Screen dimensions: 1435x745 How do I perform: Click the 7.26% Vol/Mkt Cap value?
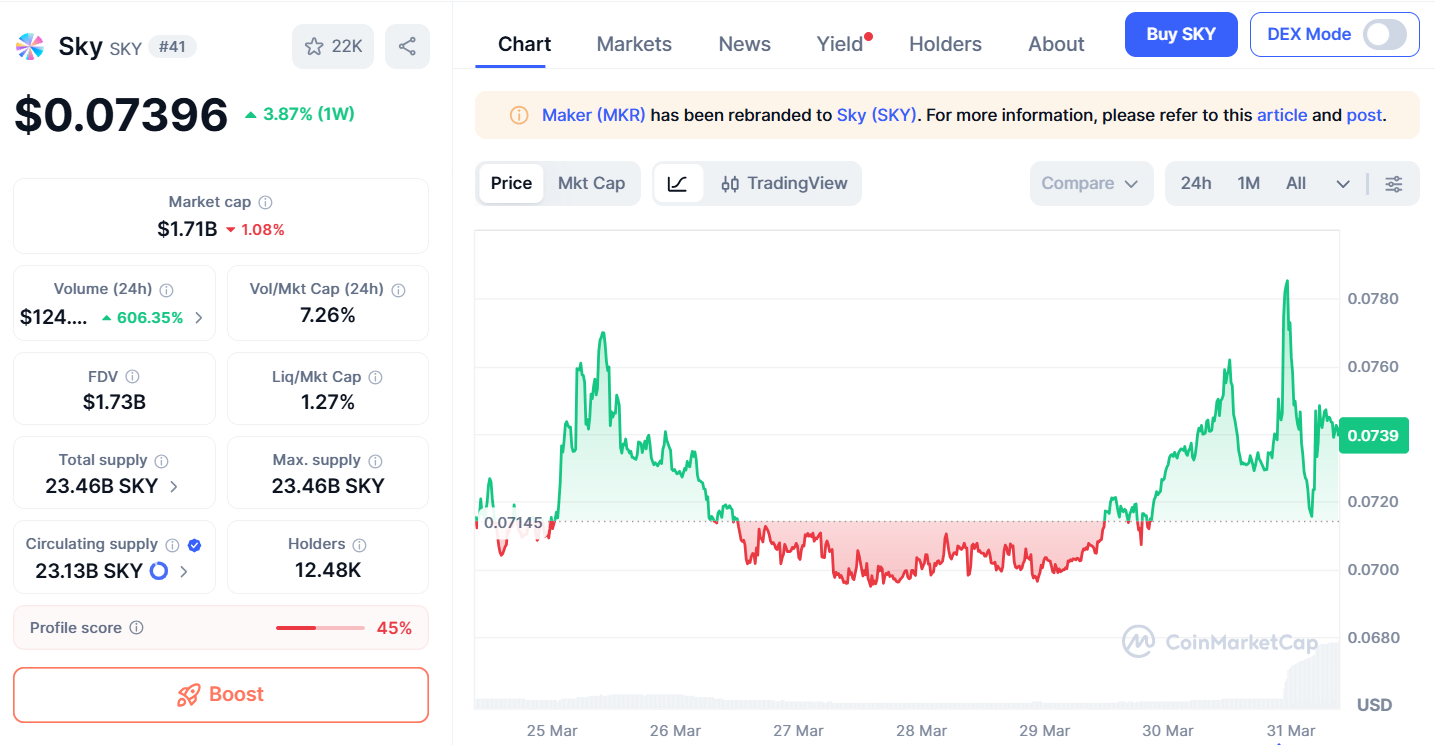click(328, 316)
